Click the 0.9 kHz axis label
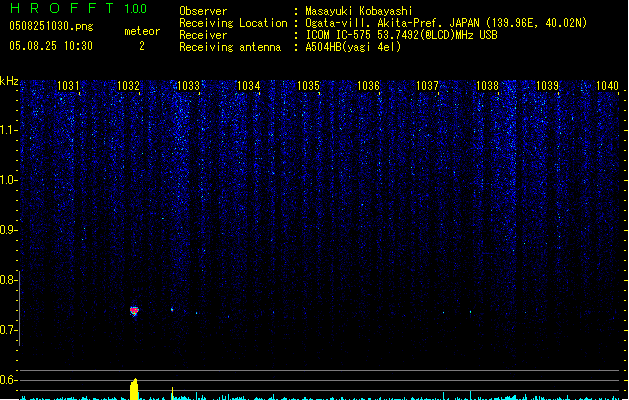The image size is (629, 400). click(8, 230)
